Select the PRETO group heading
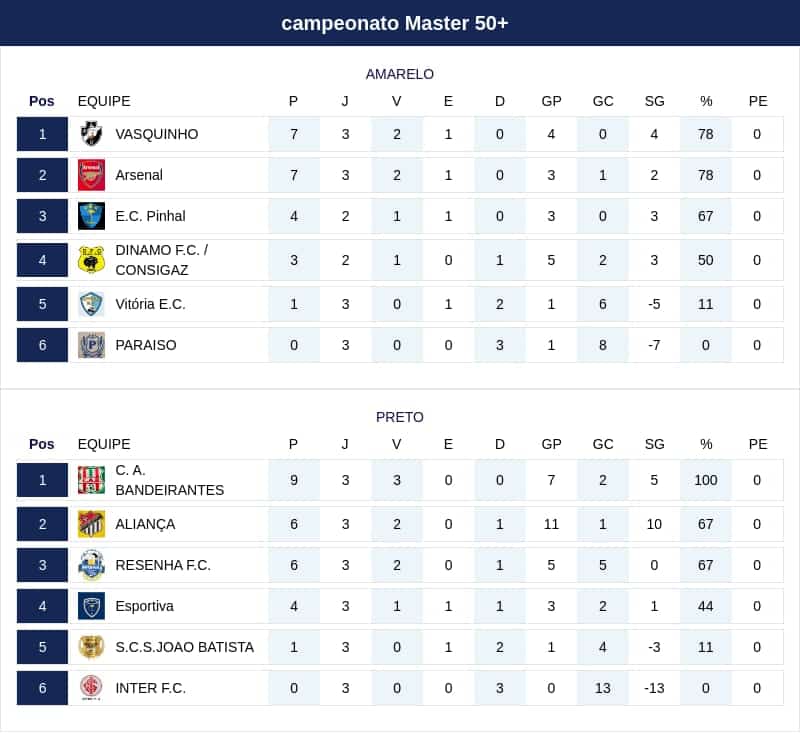Image resolution: width=800 pixels, height=756 pixels. [400, 417]
